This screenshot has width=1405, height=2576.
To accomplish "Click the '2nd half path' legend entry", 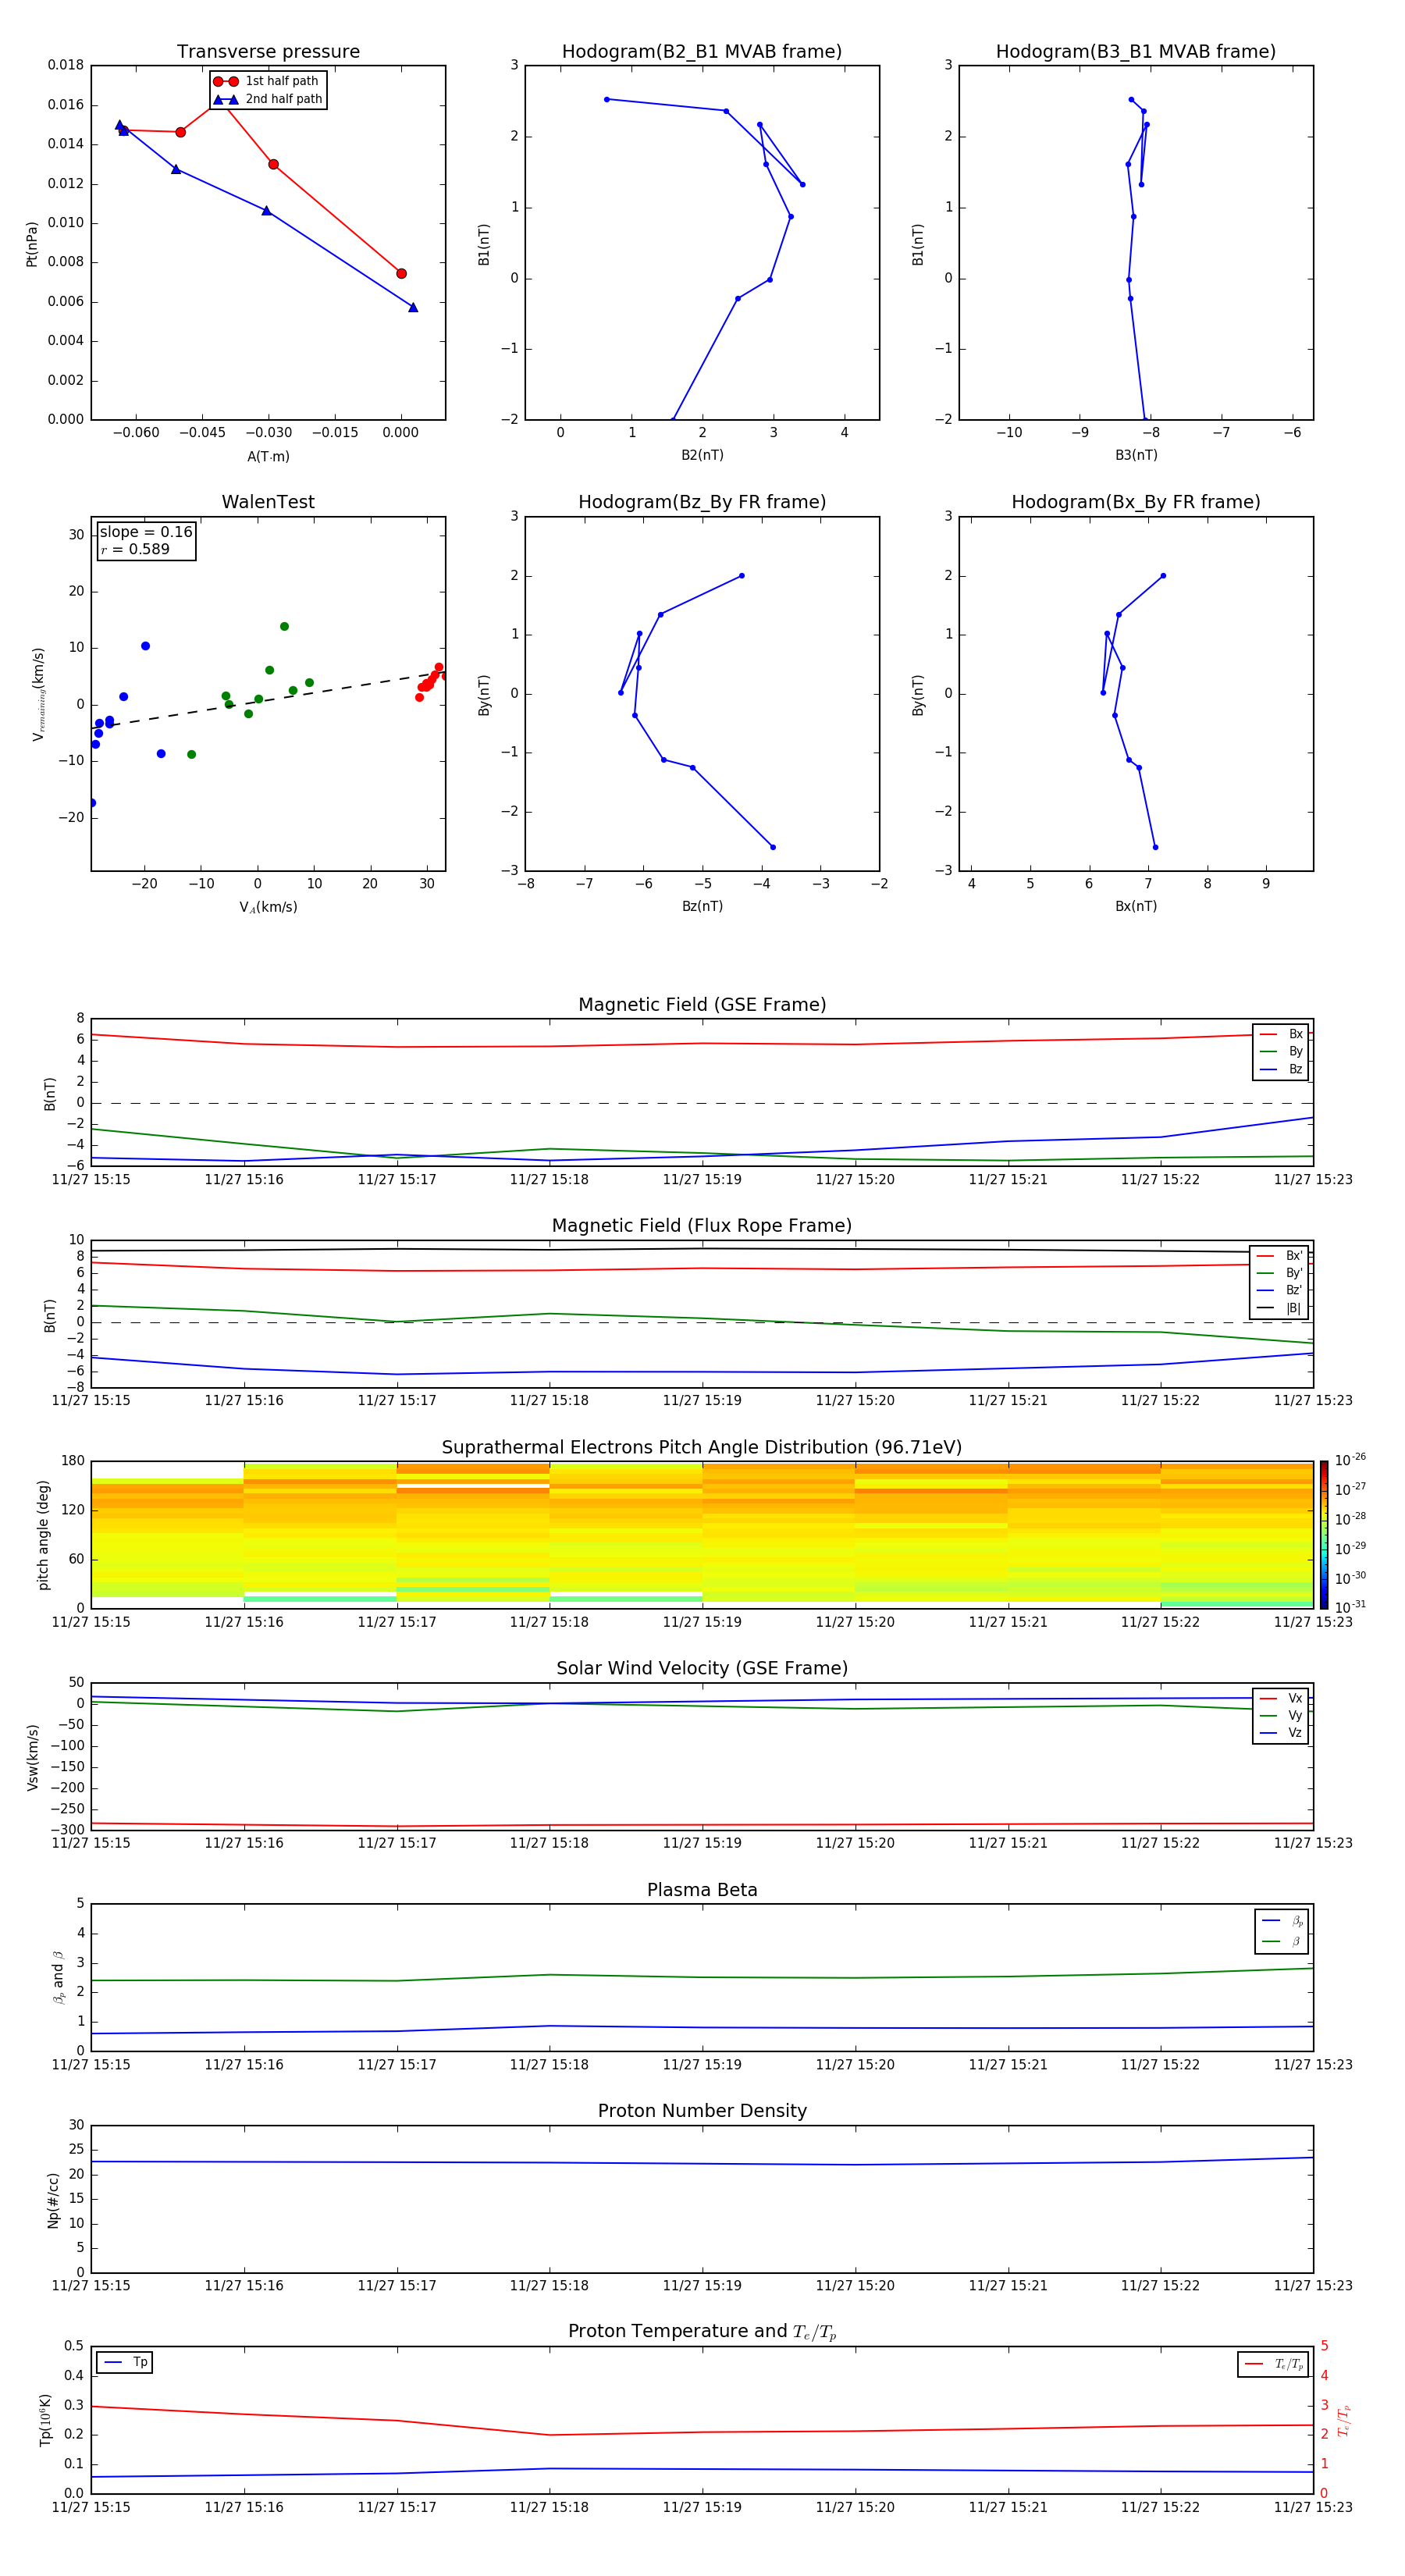I will click(x=268, y=99).
